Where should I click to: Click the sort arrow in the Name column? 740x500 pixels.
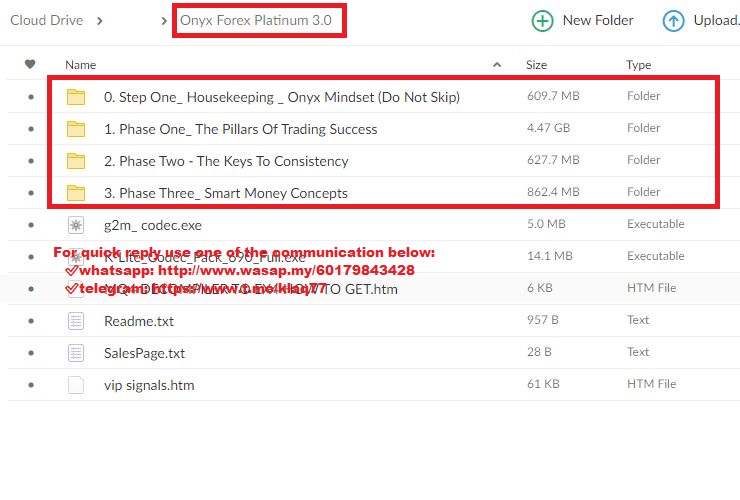click(x=497, y=65)
